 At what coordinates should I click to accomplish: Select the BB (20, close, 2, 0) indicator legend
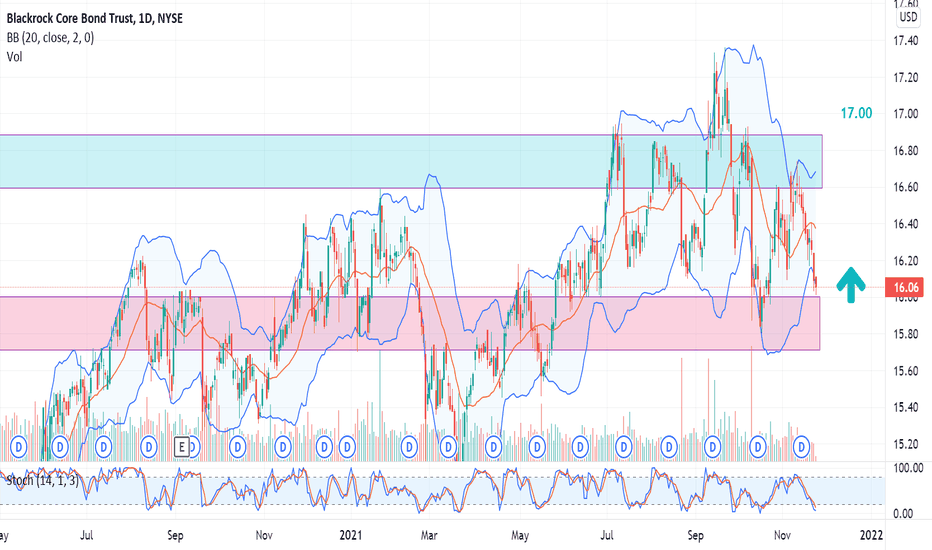tap(50, 38)
